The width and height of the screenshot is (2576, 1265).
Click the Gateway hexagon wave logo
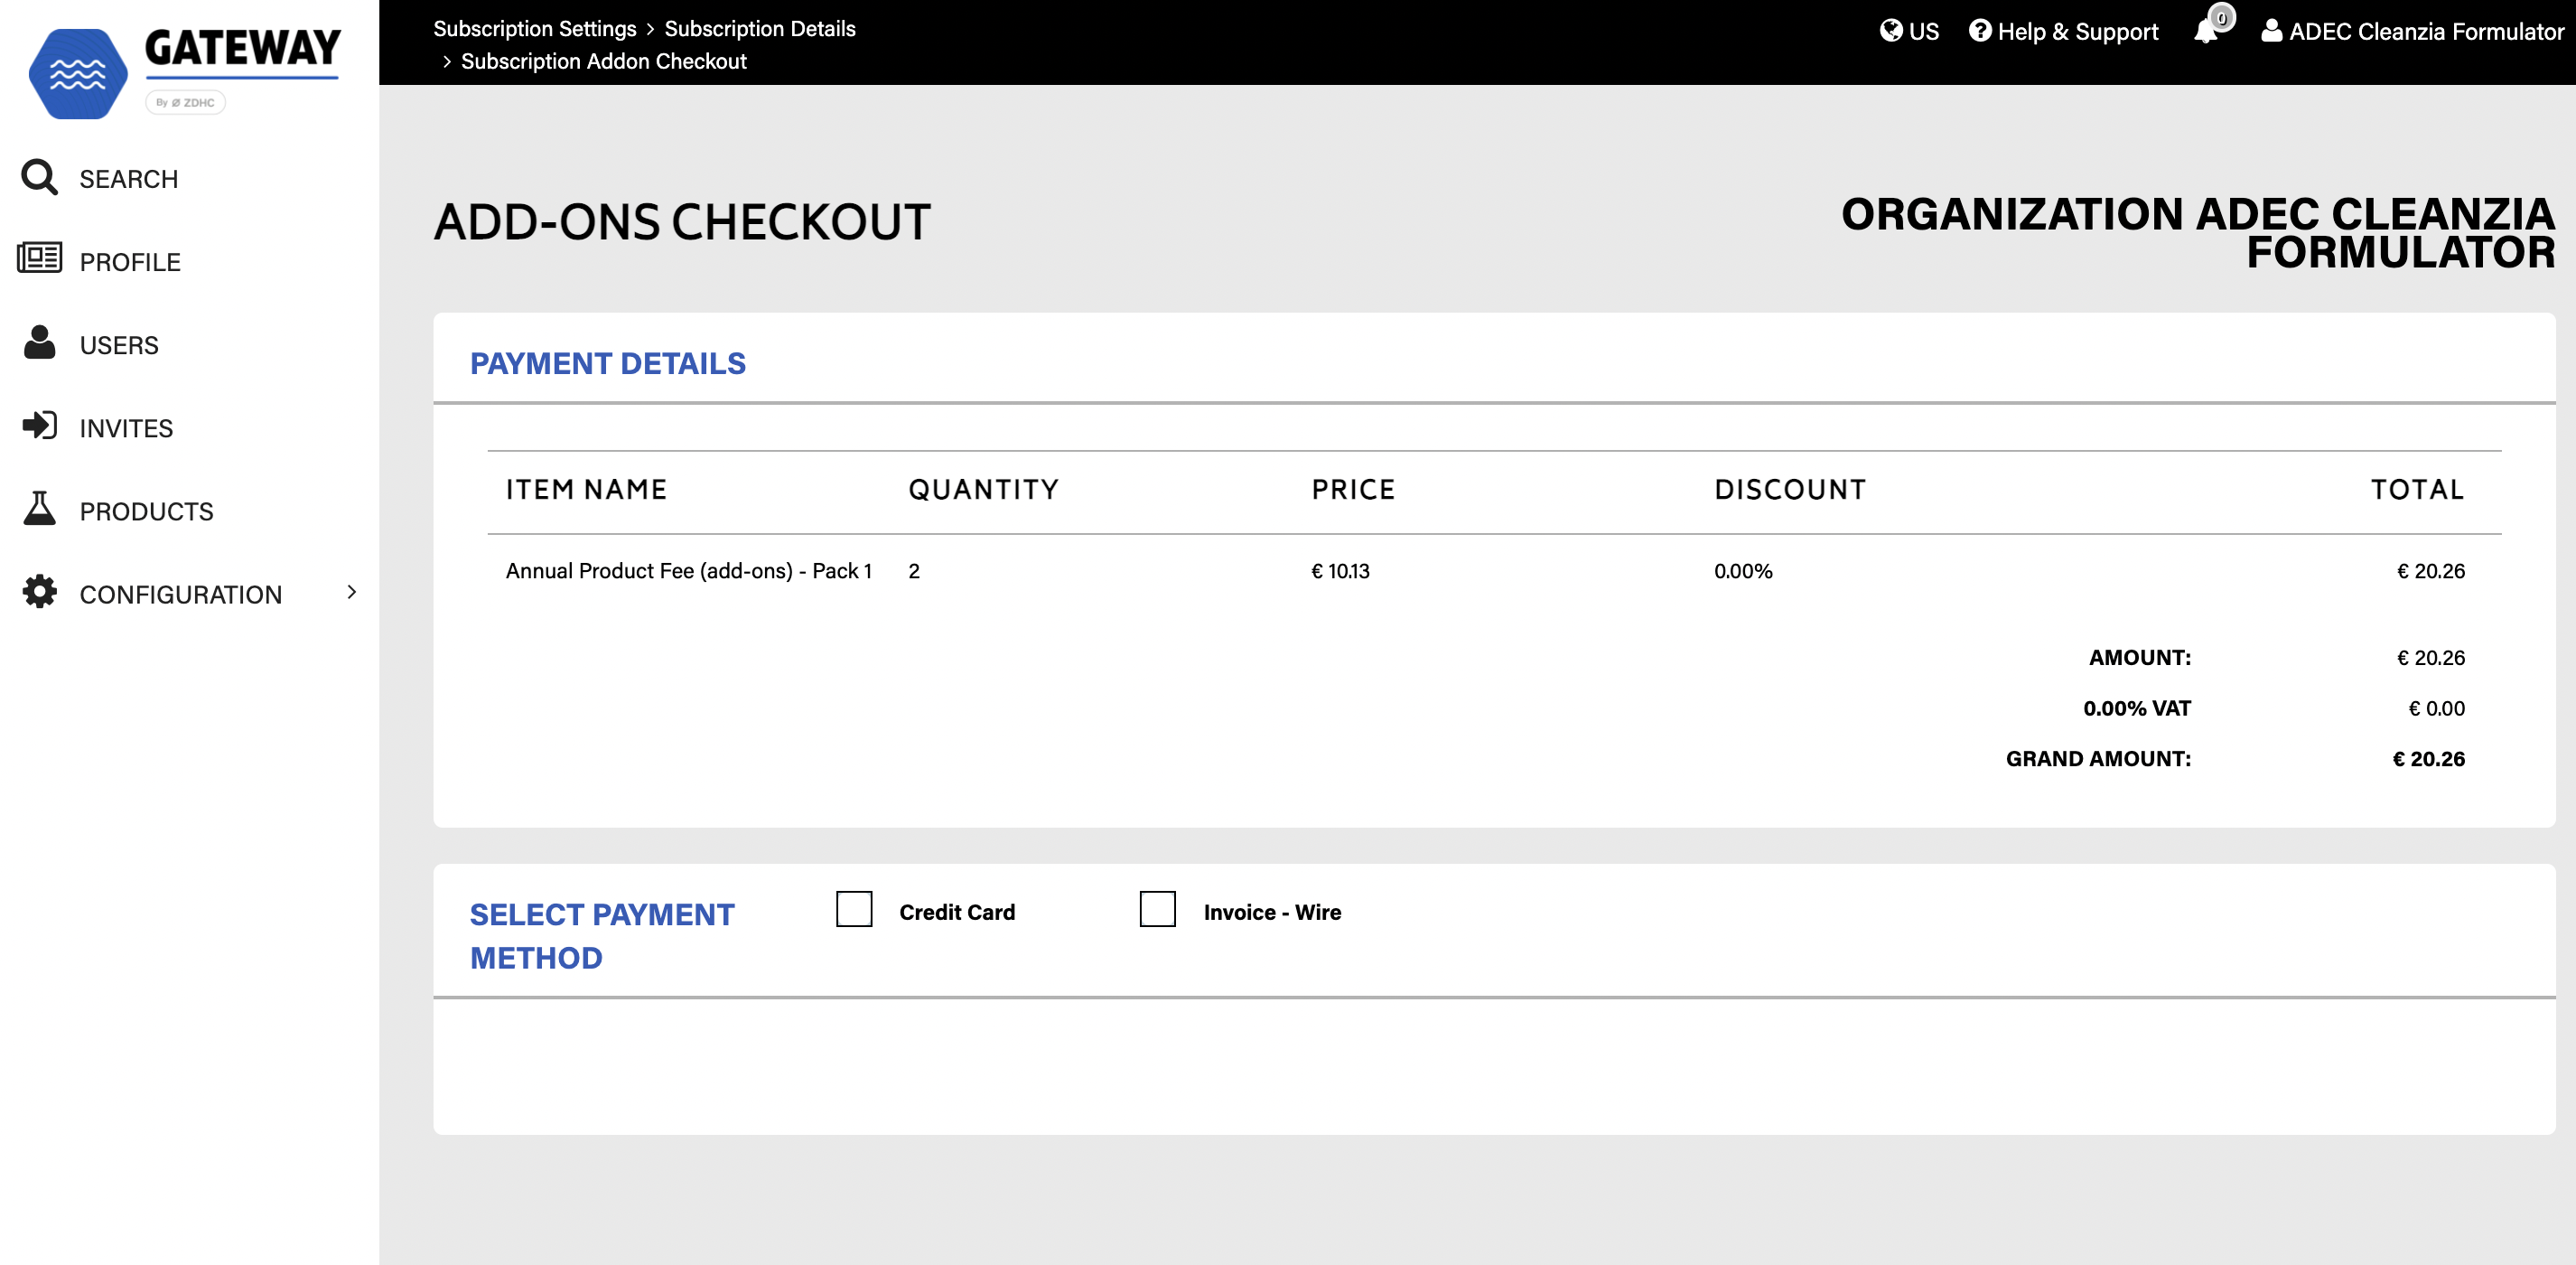point(78,74)
